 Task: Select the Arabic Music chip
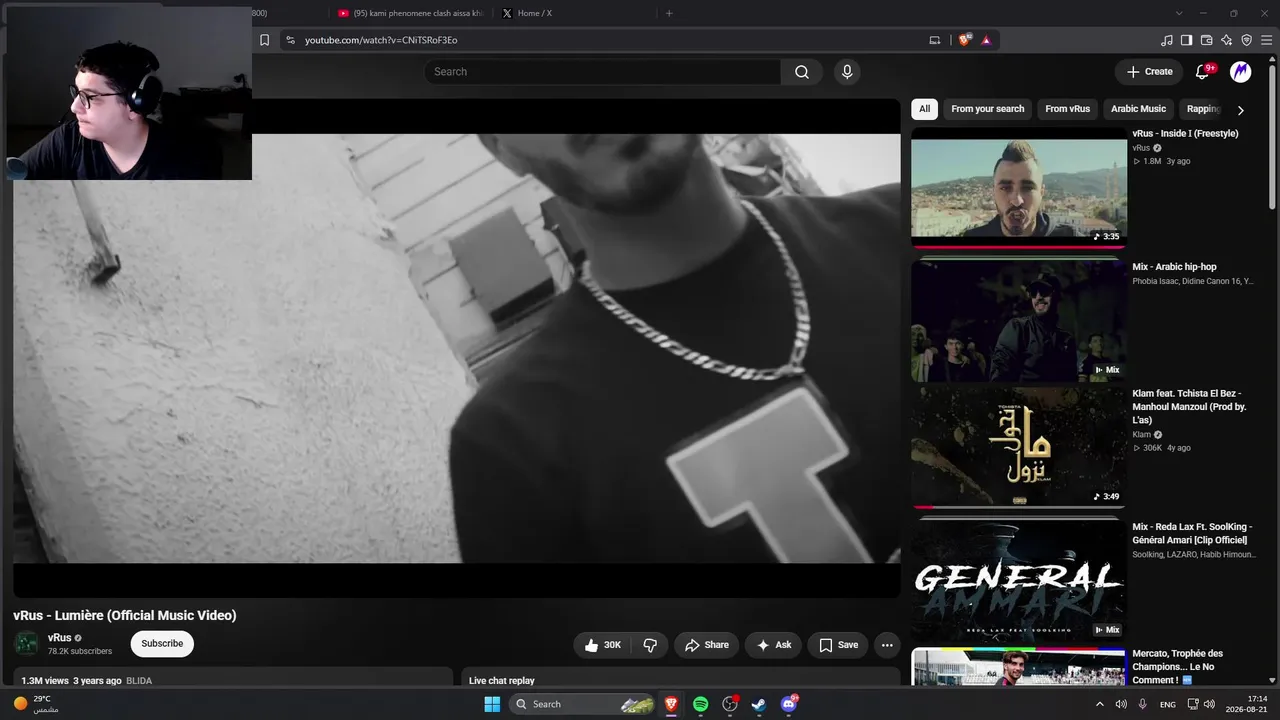point(1138,109)
